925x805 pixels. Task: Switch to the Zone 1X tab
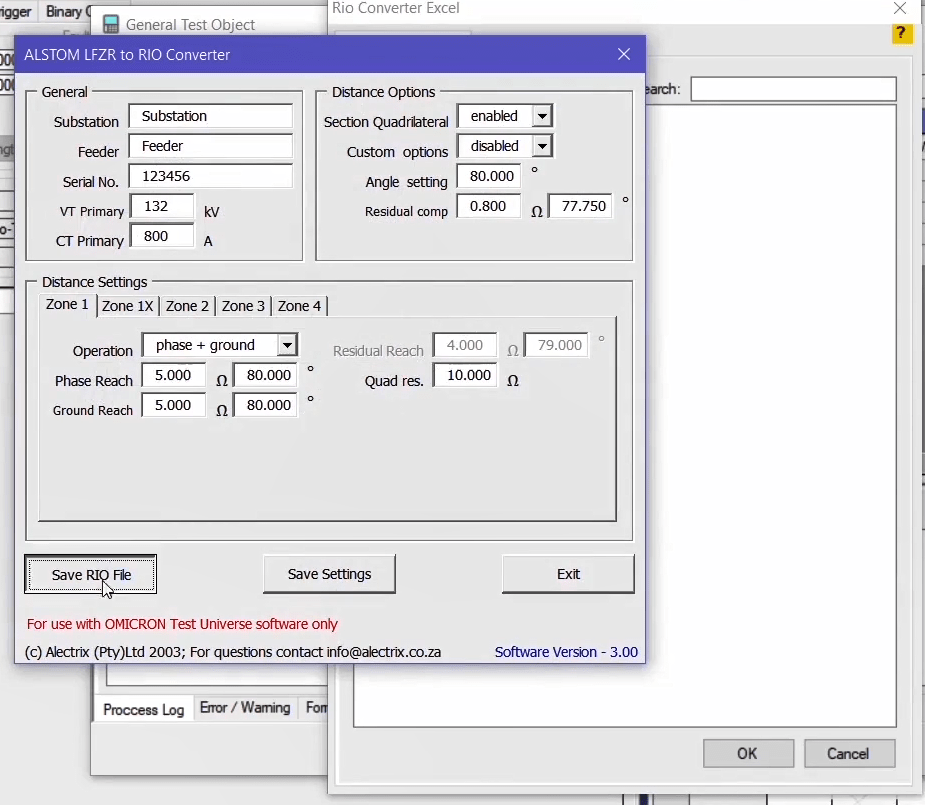(128, 306)
